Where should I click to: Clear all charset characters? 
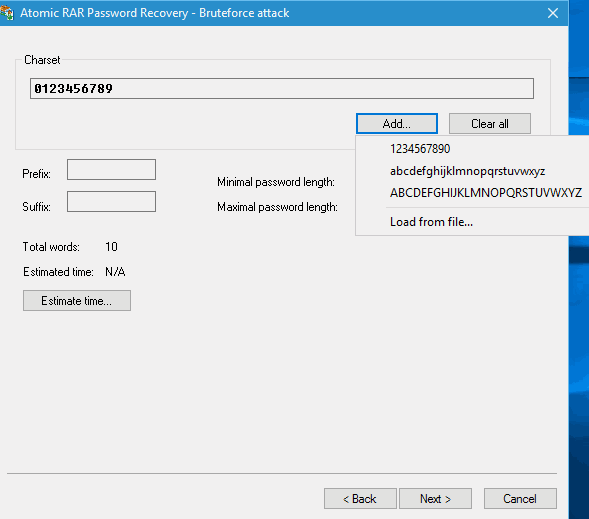pos(489,124)
